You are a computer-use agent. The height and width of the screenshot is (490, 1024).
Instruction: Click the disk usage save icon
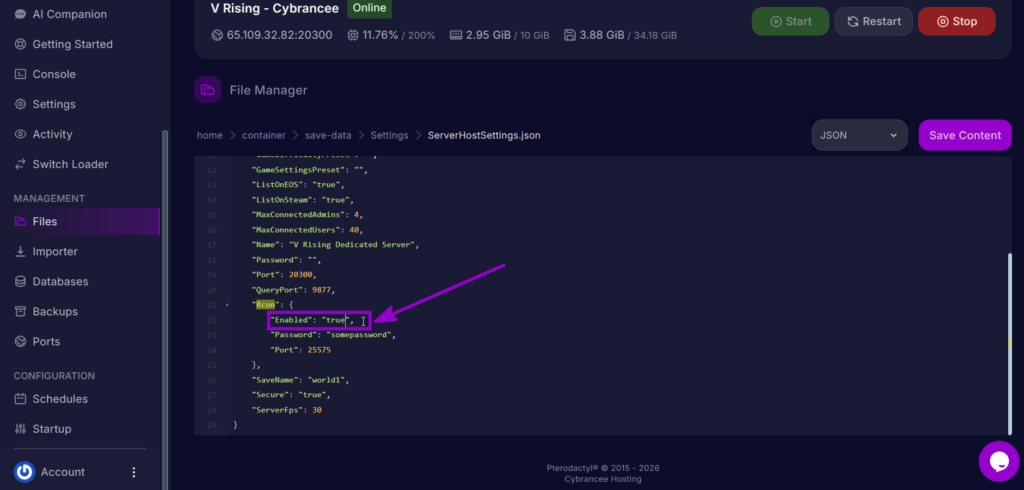click(569, 35)
